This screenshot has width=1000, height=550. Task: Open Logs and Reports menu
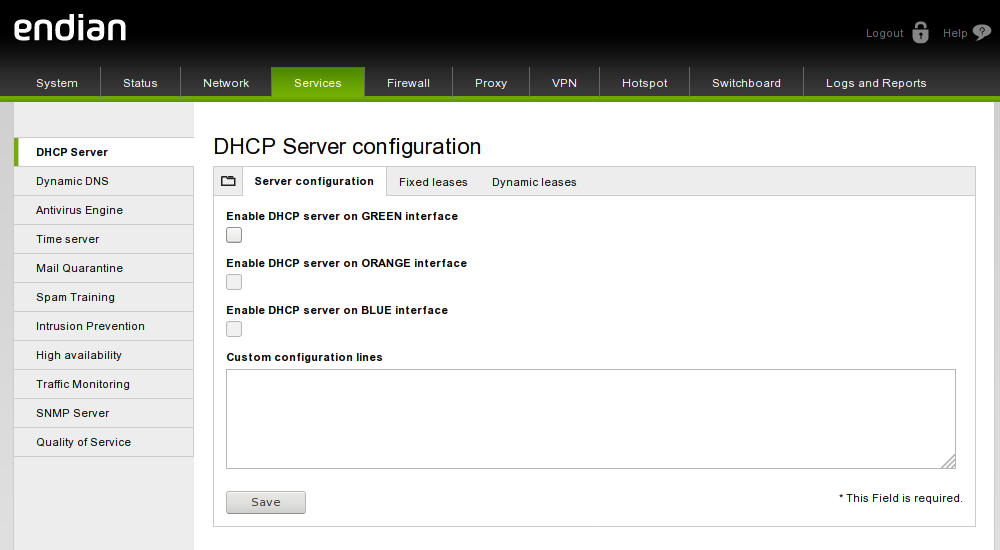876,83
